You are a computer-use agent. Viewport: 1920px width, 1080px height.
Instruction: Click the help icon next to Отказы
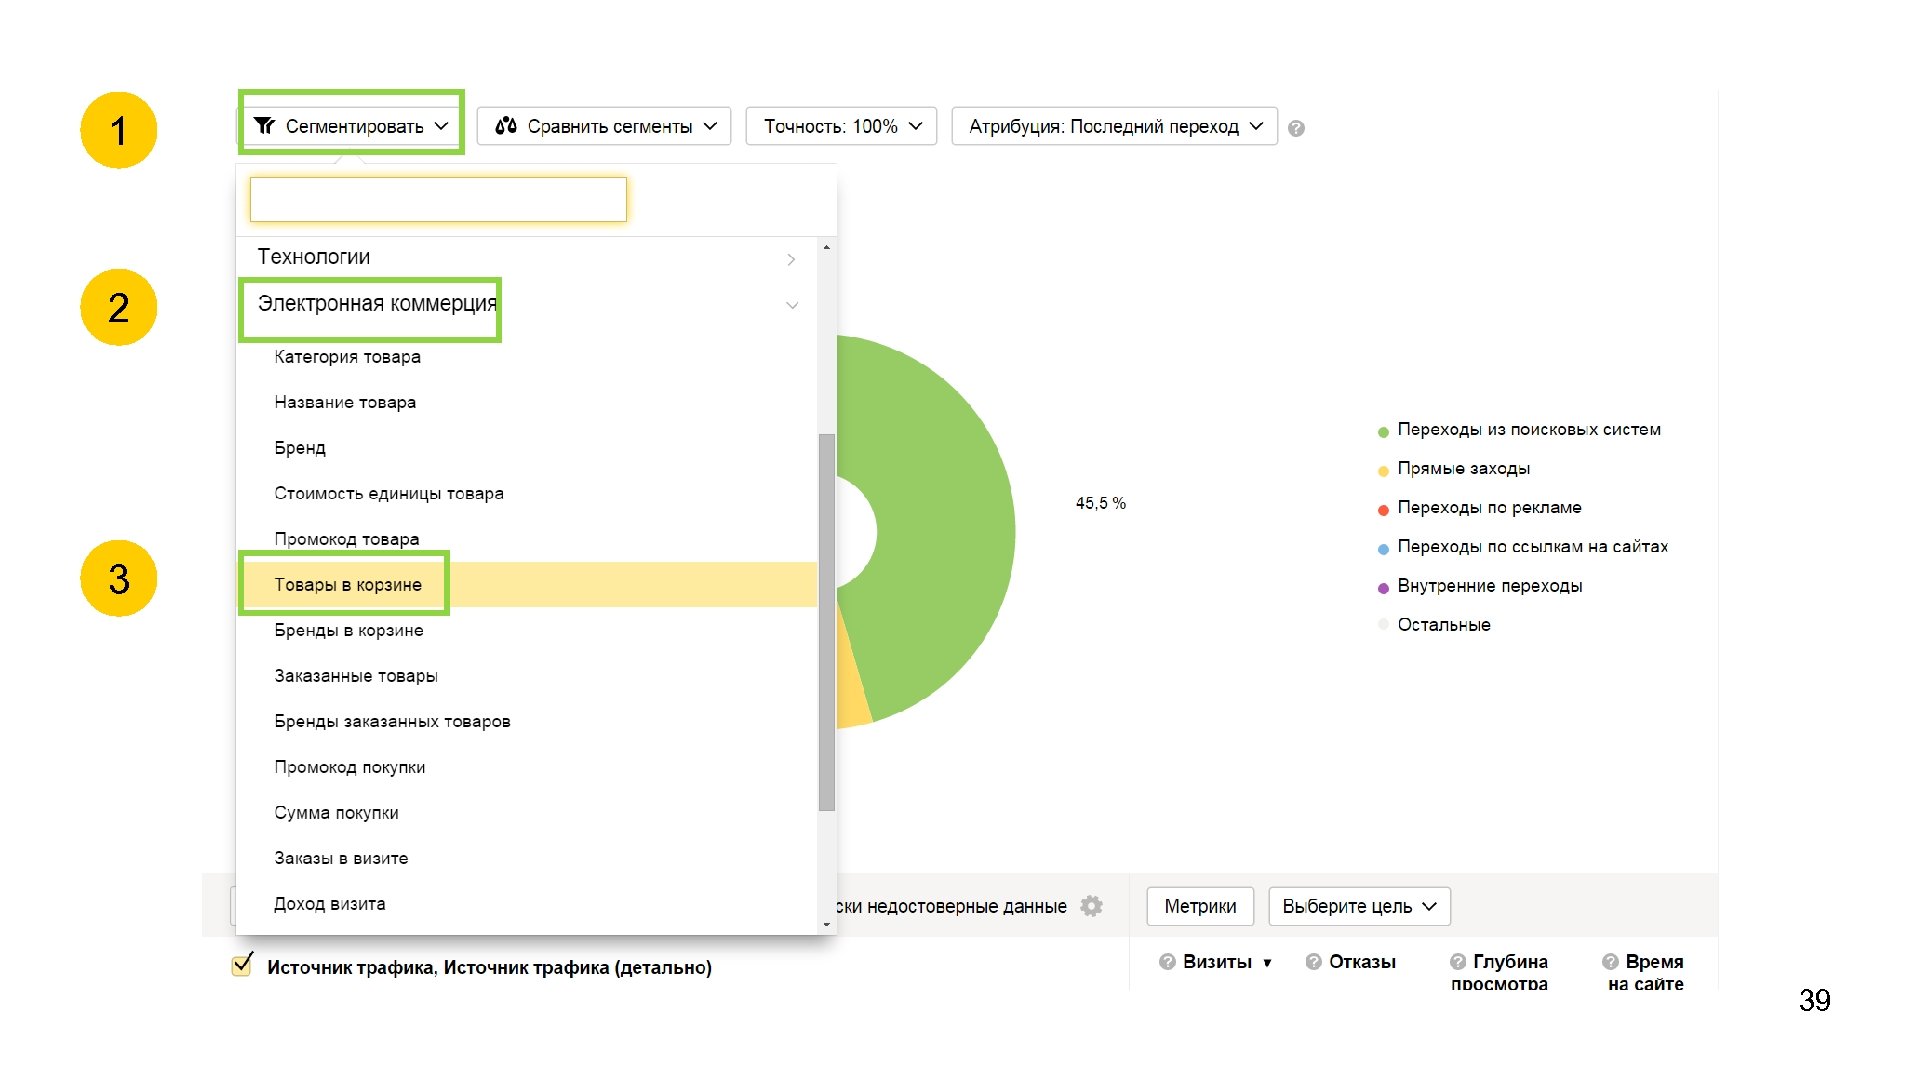pyautogui.click(x=1313, y=962)
